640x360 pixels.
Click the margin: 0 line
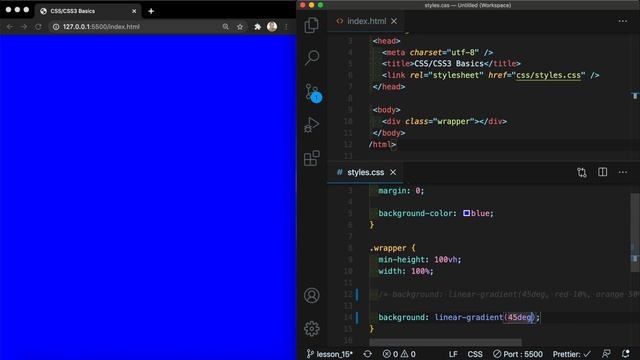[401, 191]
